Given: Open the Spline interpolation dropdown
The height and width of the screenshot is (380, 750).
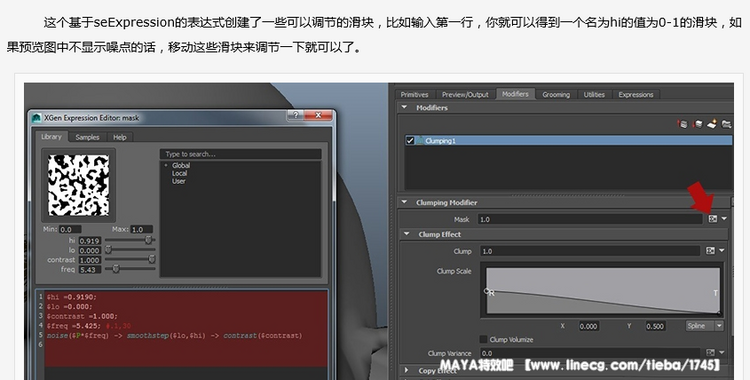Looking at the screenshot, I should click(705, 325).
